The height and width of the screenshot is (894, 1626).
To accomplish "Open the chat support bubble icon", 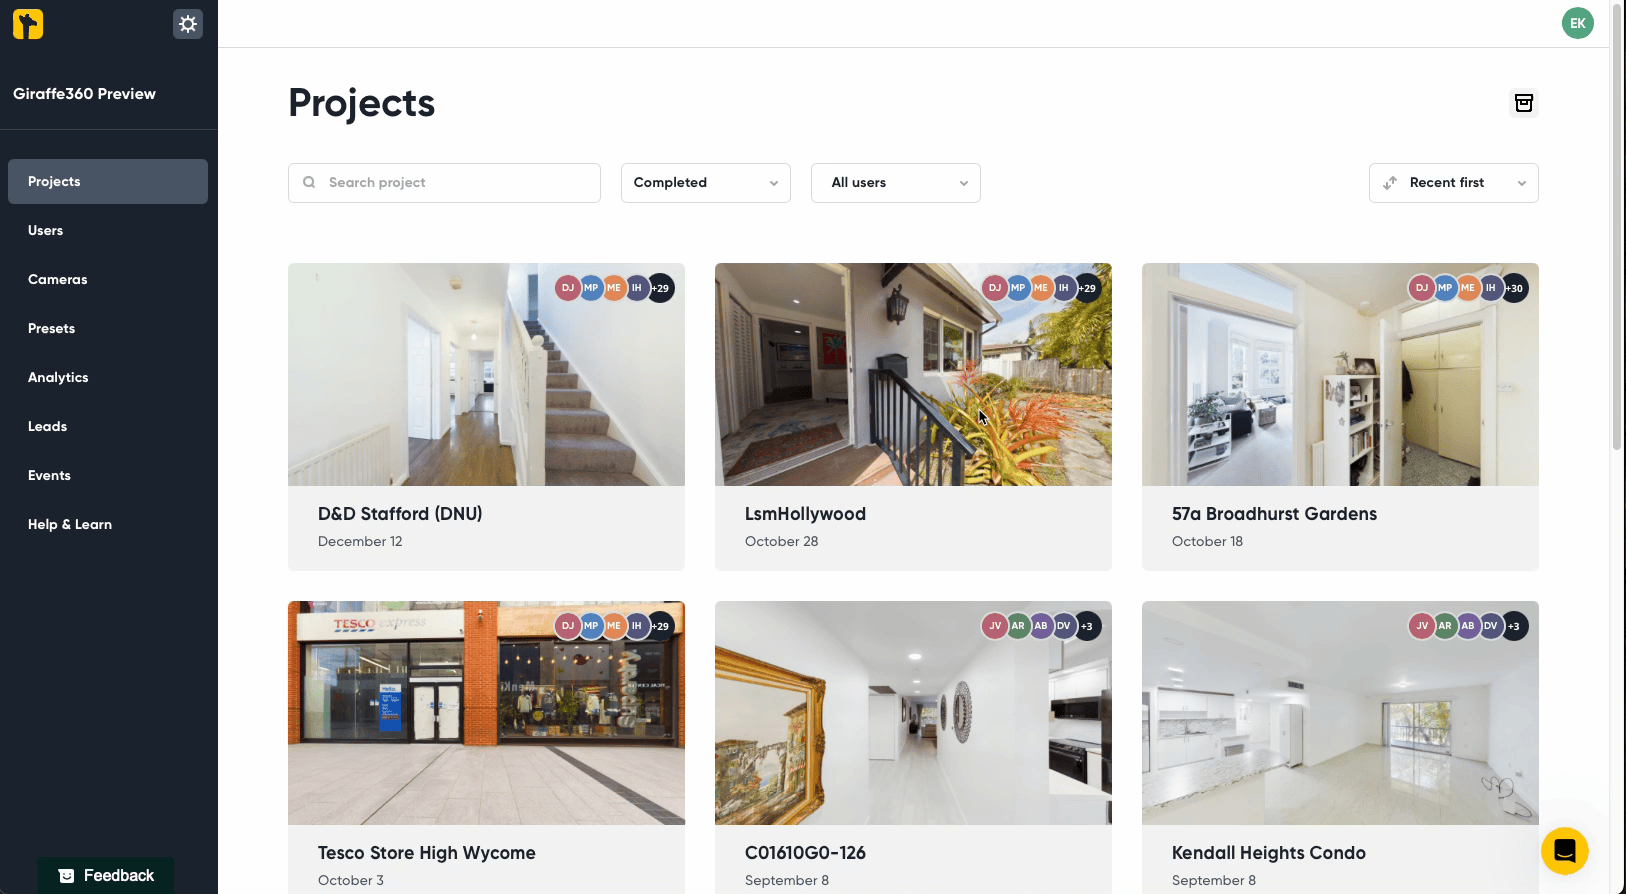I will (x=1564, y=851).
